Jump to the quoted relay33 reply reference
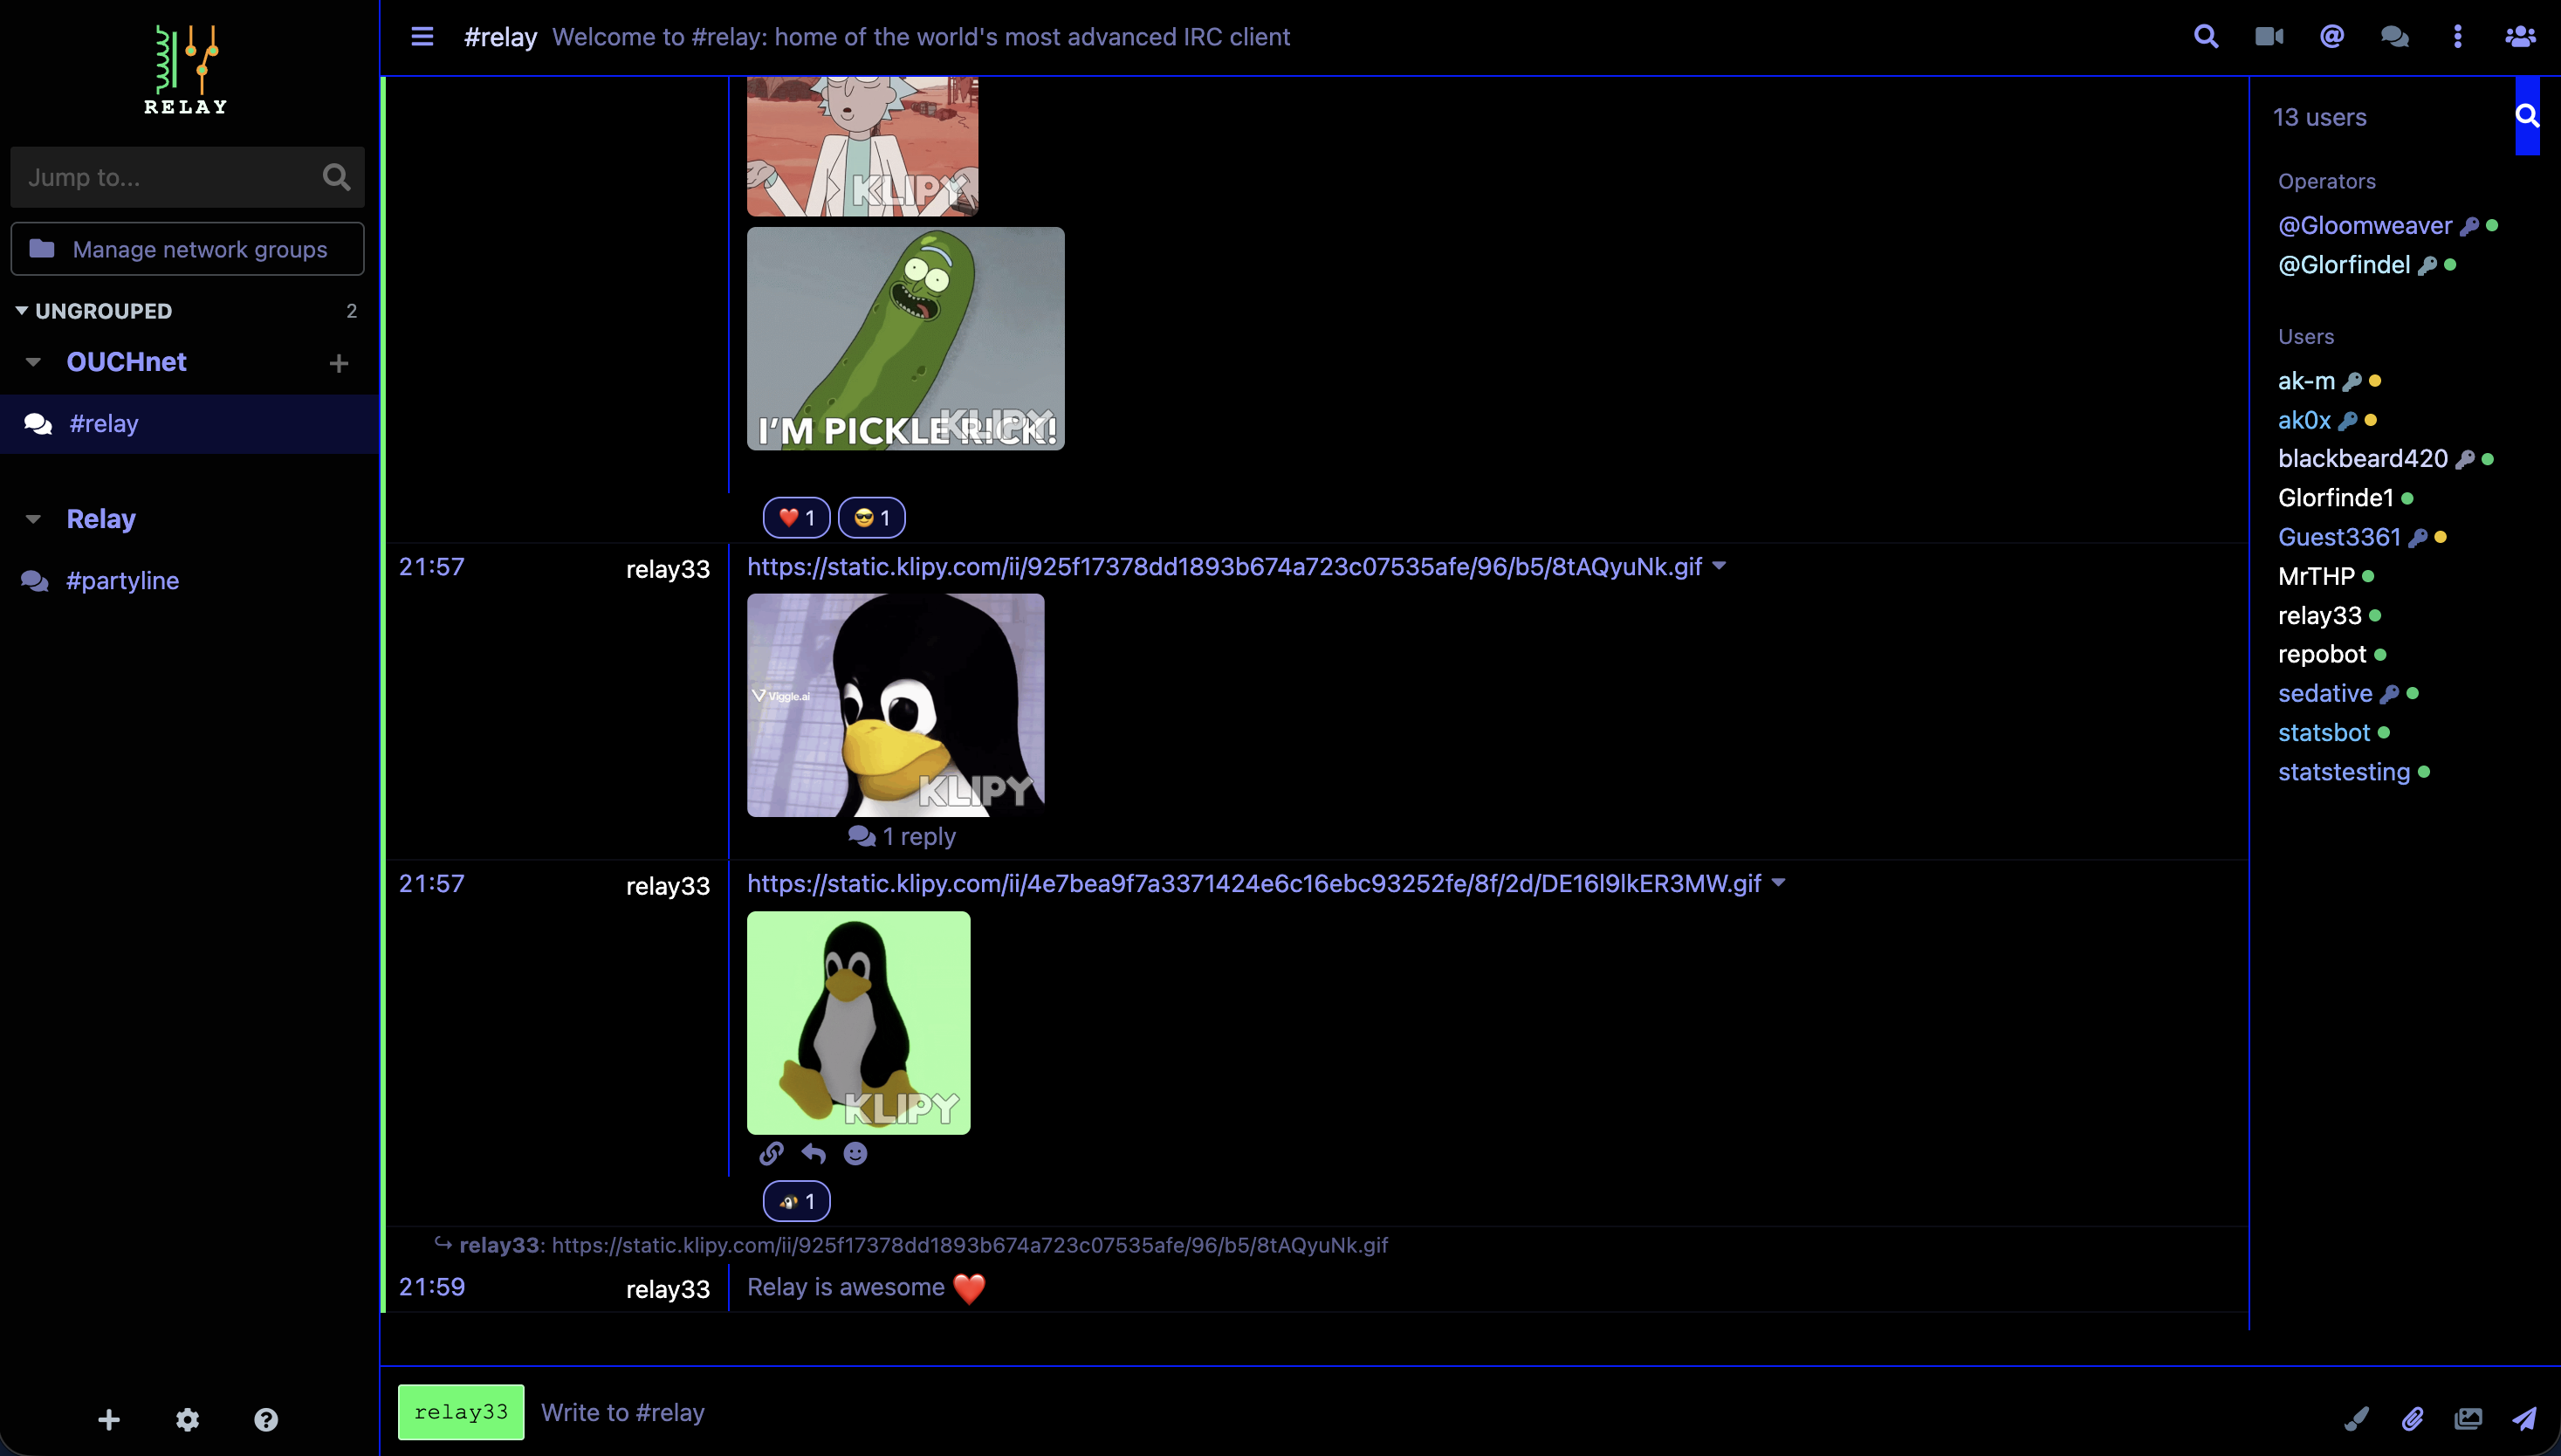Viewport: 2561px width, 1456px height. [x=911, y=1245]
